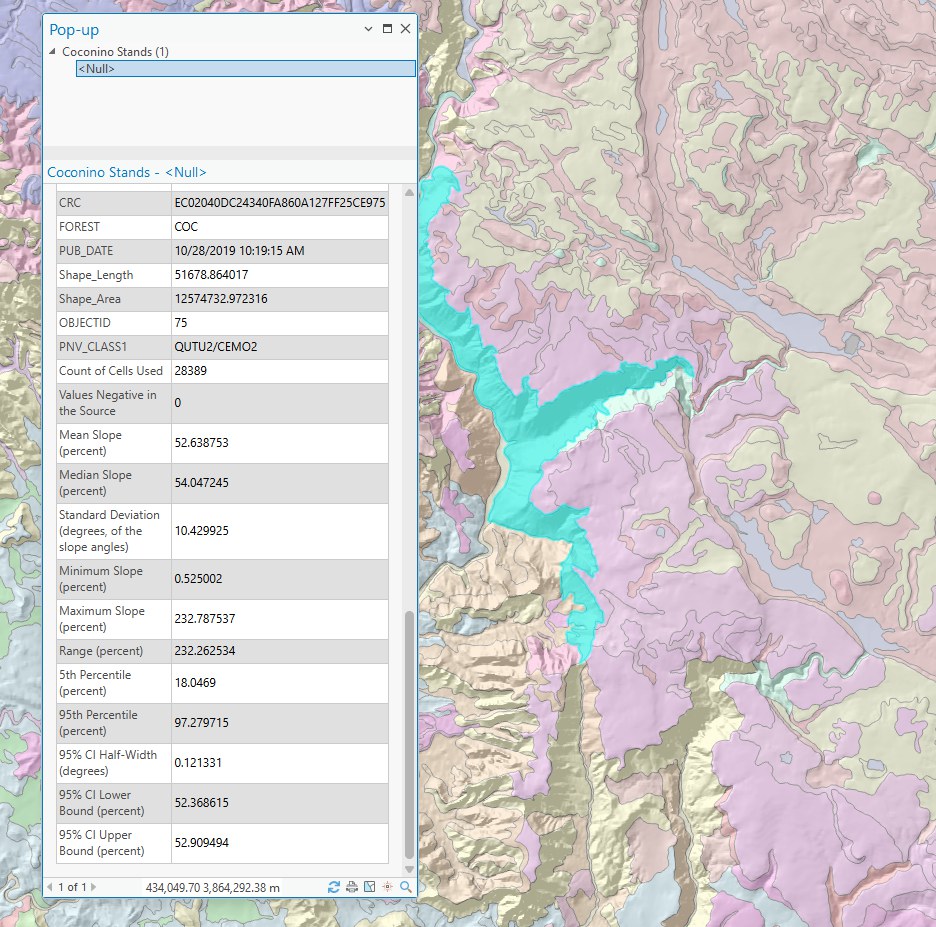Click the refresh pop-up content icon
This screenshot has height=927, width=936.
pos(334,887)
